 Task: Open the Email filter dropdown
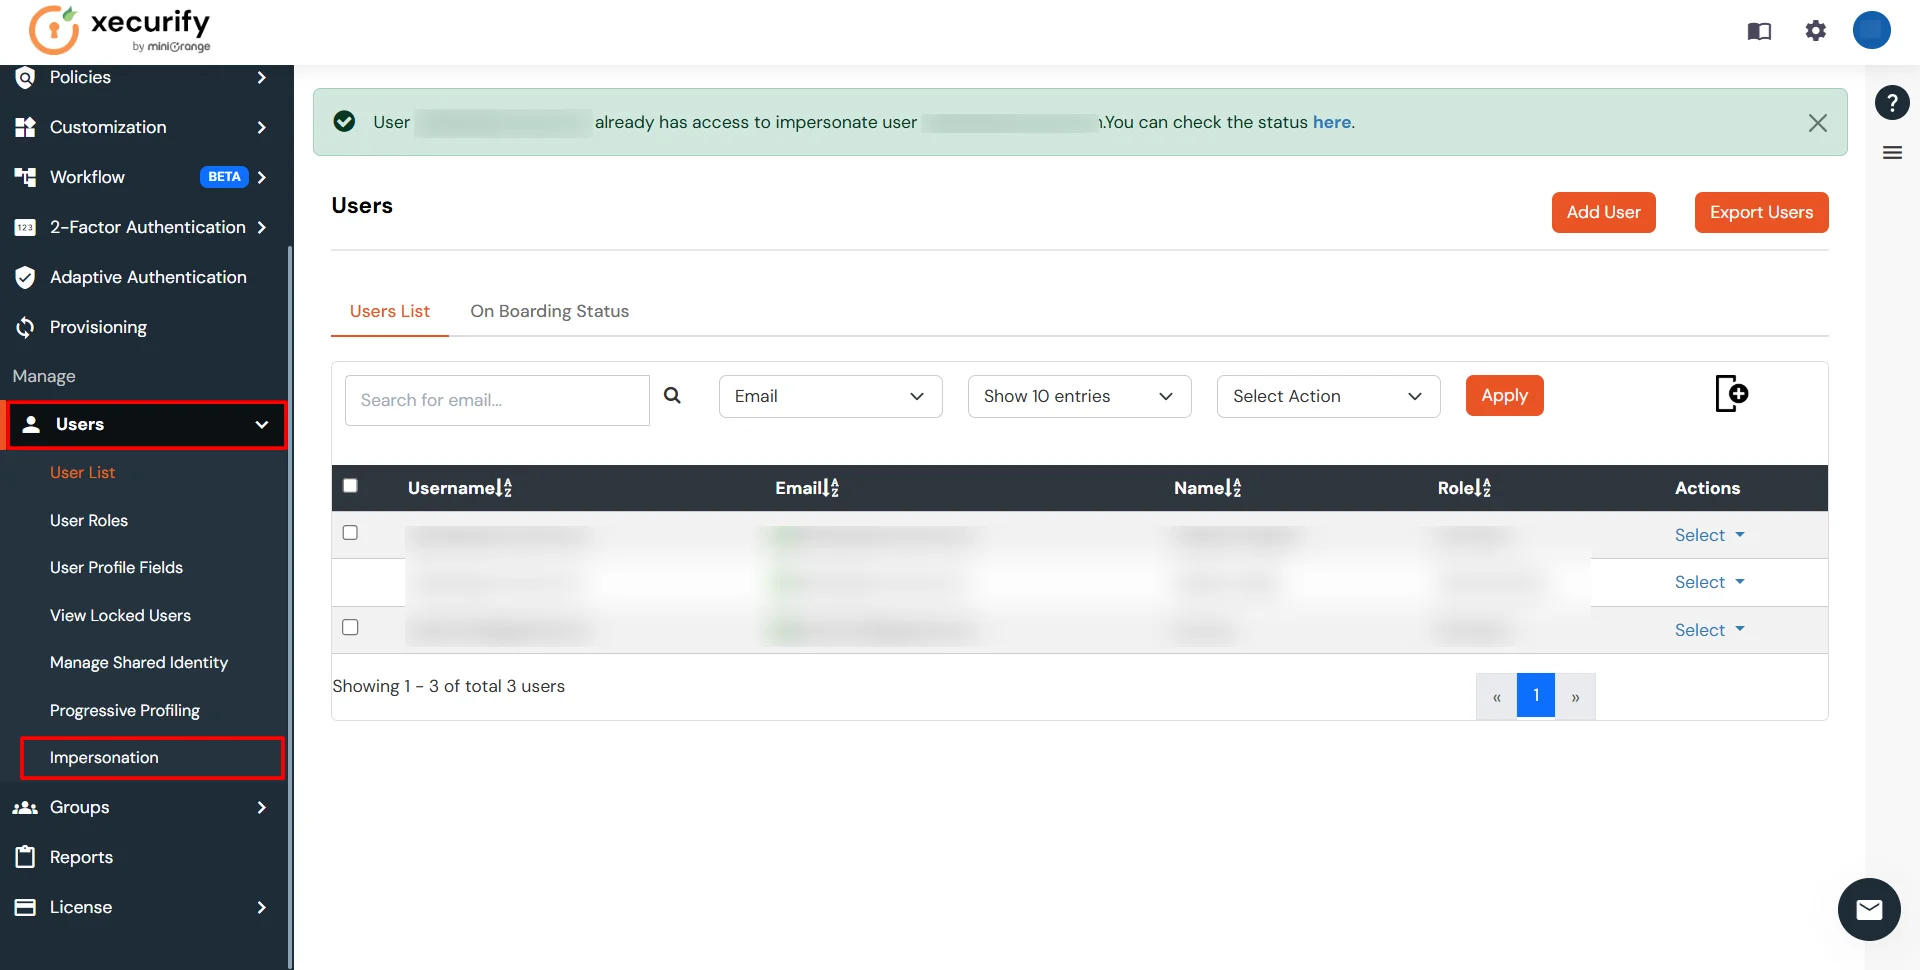pos(830,396)
